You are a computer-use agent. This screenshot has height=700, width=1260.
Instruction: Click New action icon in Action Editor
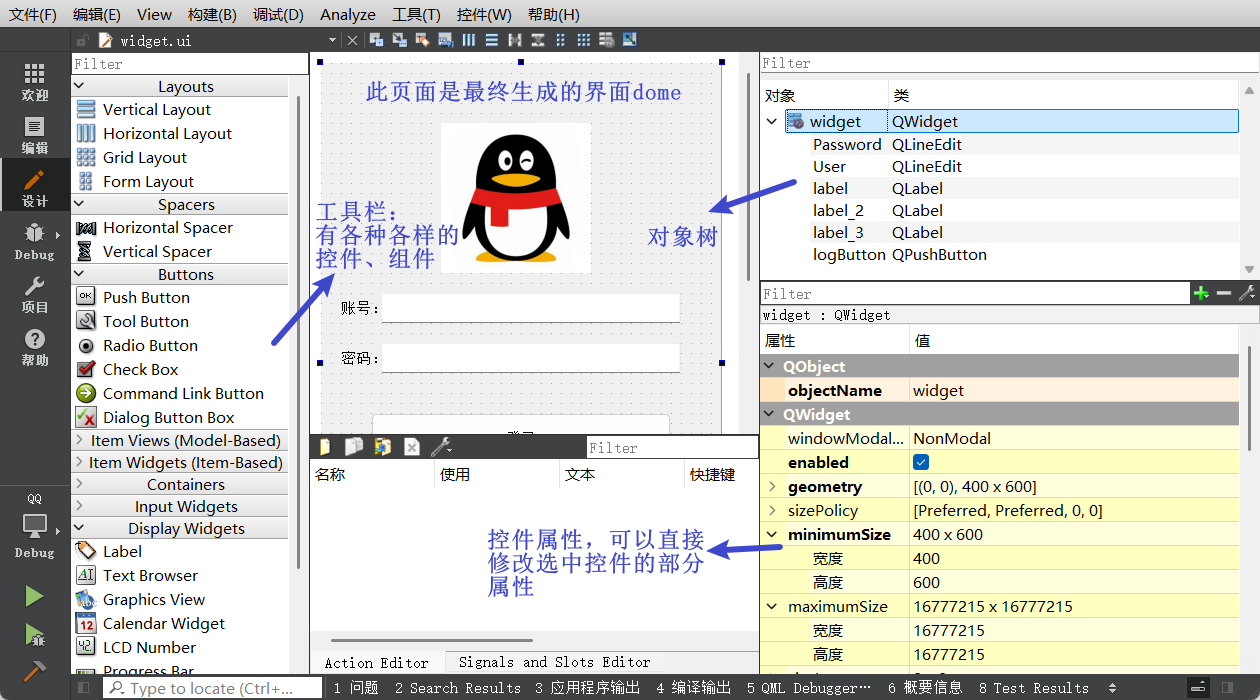click(x=325, y=447)
